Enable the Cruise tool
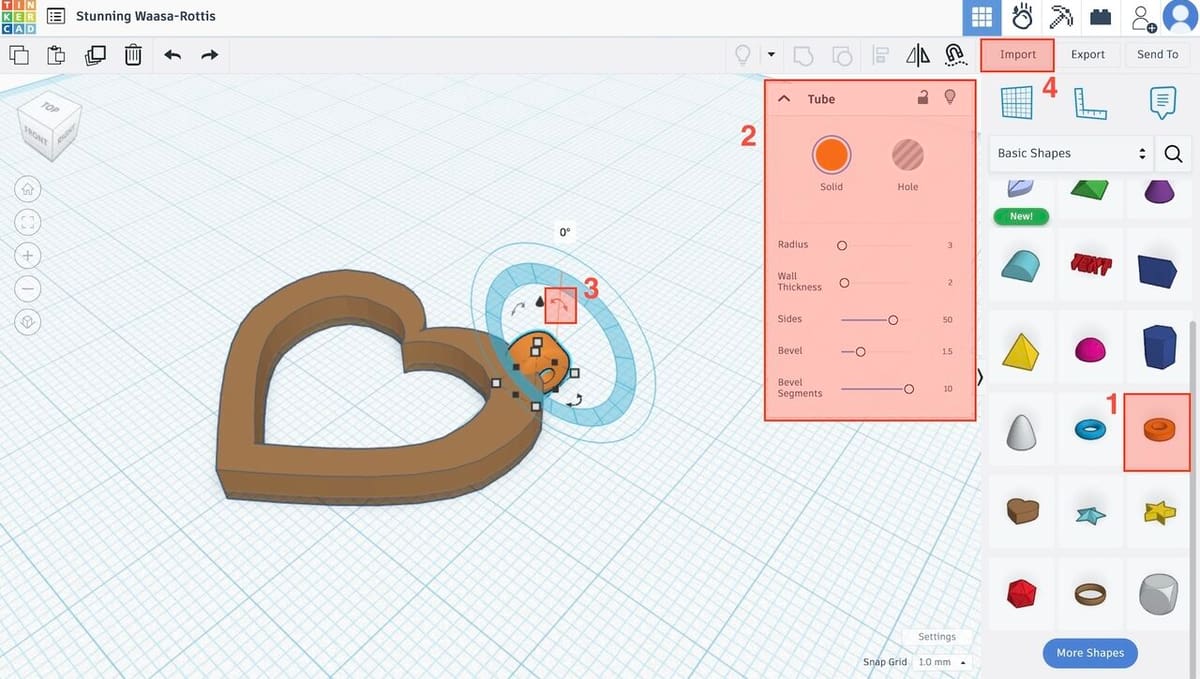 [954, 55]
